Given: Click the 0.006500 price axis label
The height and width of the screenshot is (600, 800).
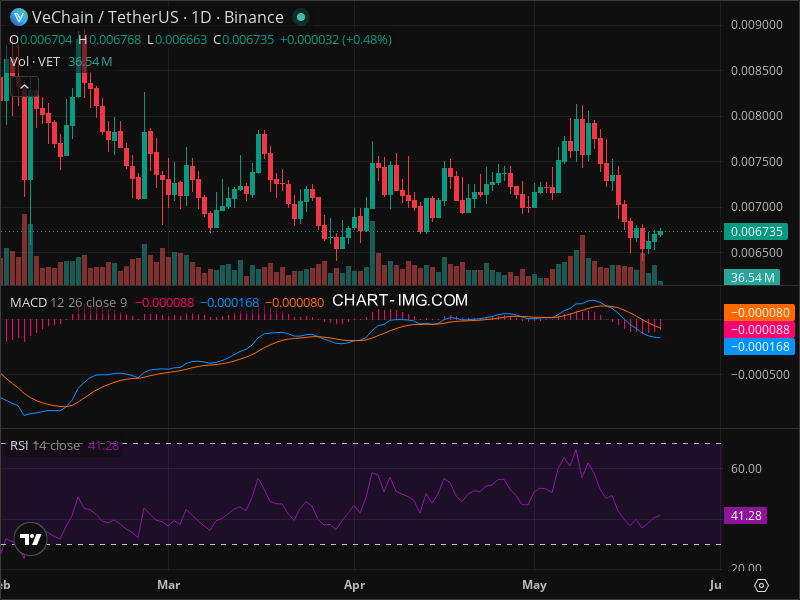Looking at the screenshot, I should pos(756,253).
